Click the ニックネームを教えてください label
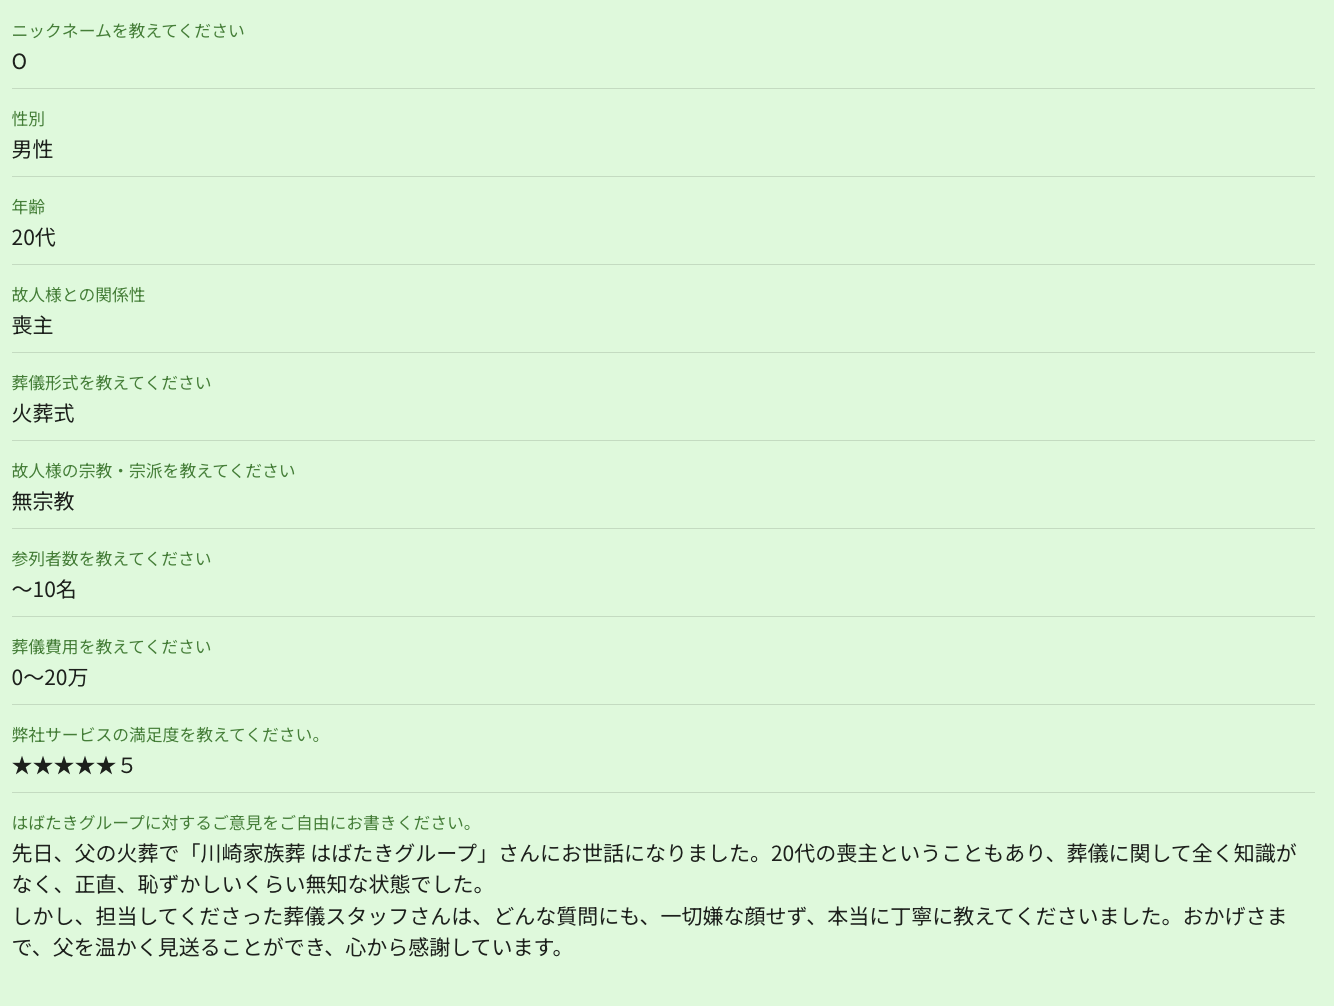This screenshot has height=1006, width=1334. pos(128,31)
